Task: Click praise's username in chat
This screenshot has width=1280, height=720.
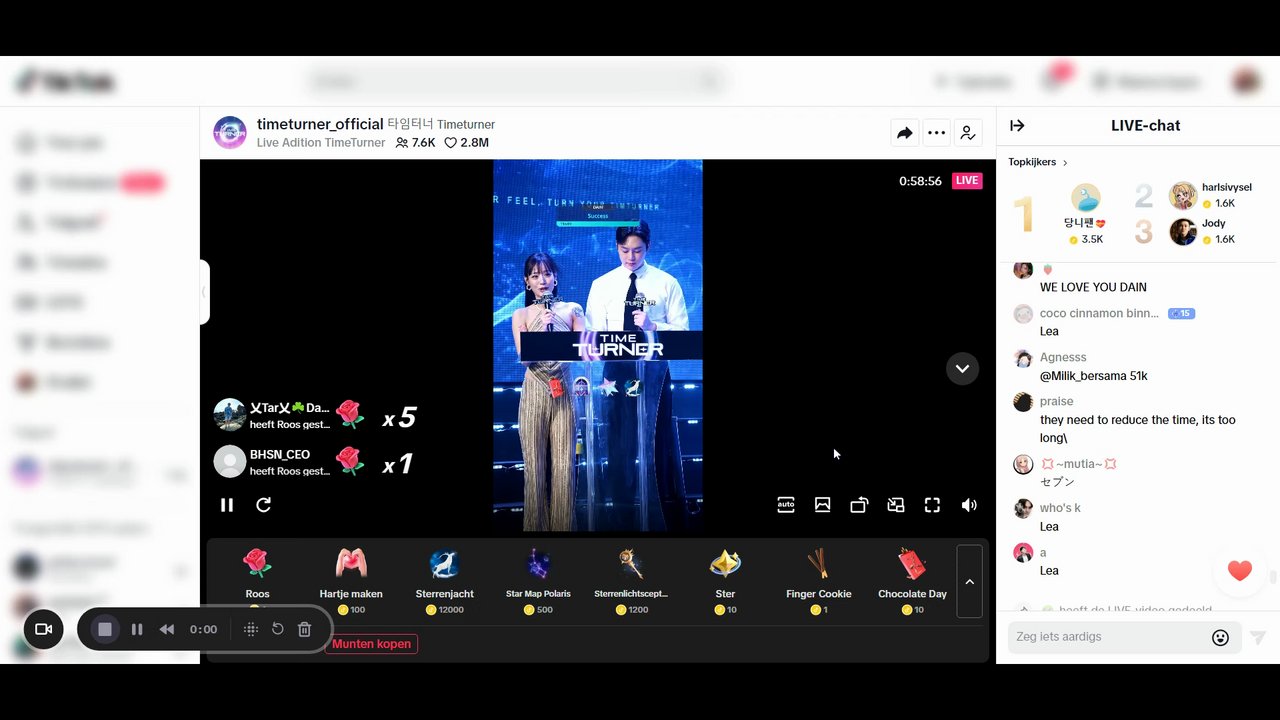Action: point(1056,401)
